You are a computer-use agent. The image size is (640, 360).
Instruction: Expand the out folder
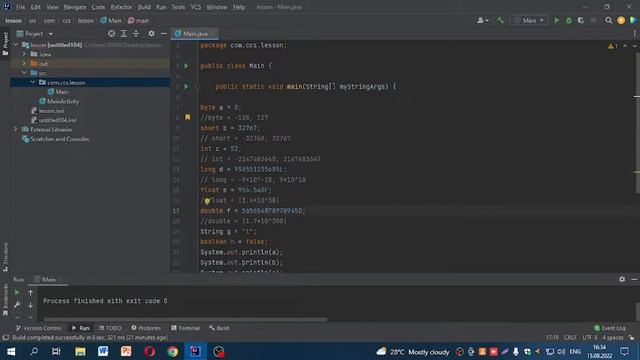pyautogui.click(x=24, y=63)
